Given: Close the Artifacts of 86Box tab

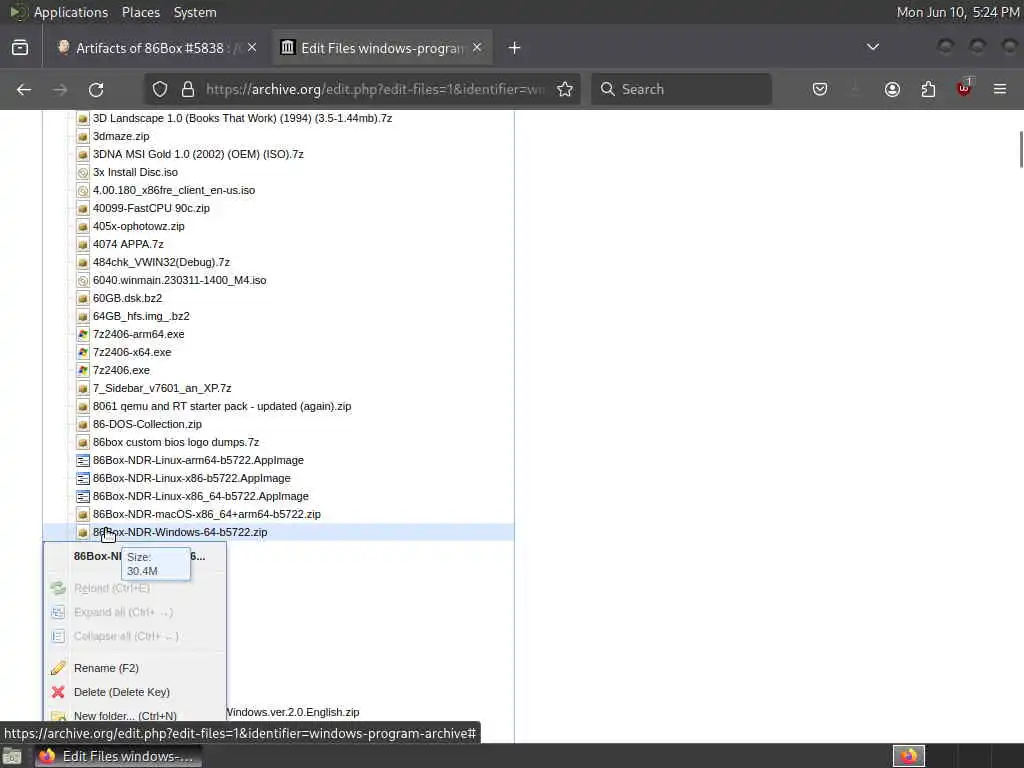Looking at the screenshot, I should click(252, 48).
